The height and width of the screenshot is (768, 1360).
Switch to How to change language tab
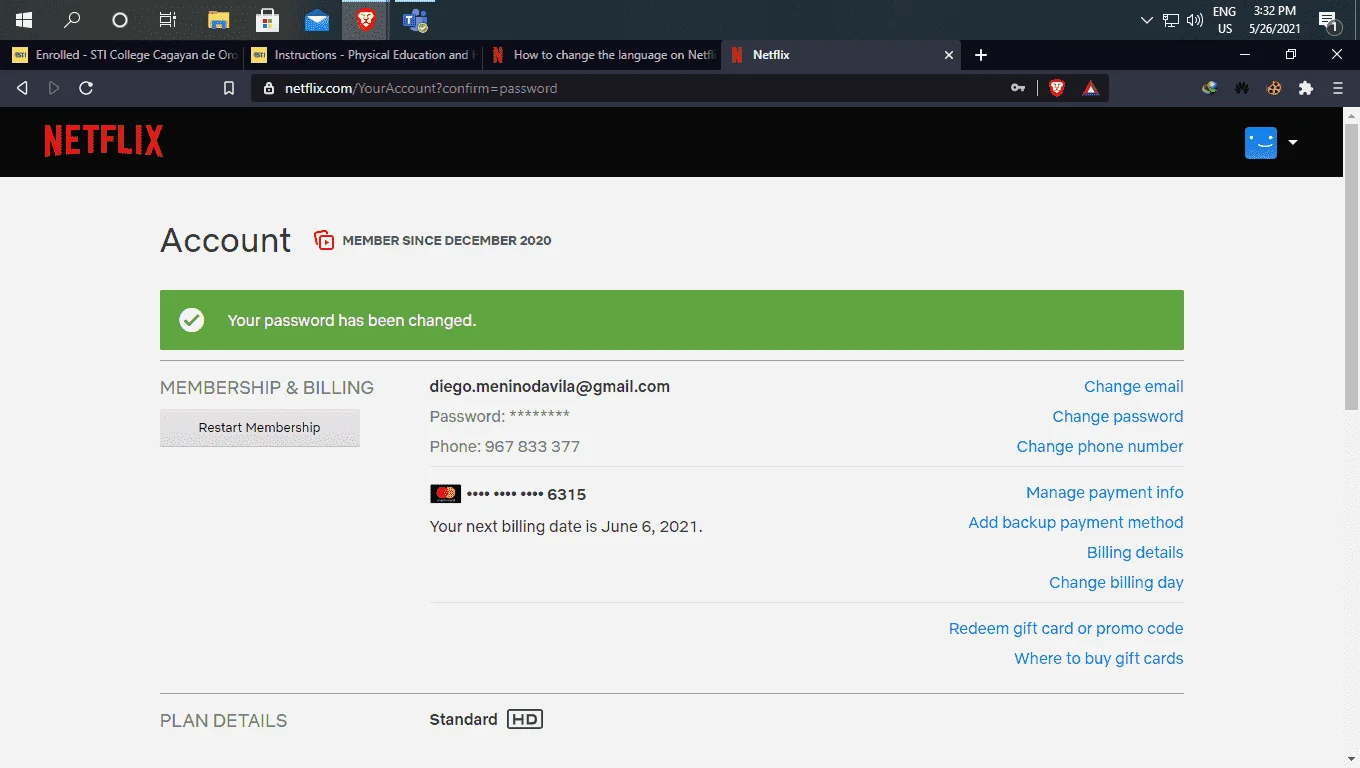[603, 55]
